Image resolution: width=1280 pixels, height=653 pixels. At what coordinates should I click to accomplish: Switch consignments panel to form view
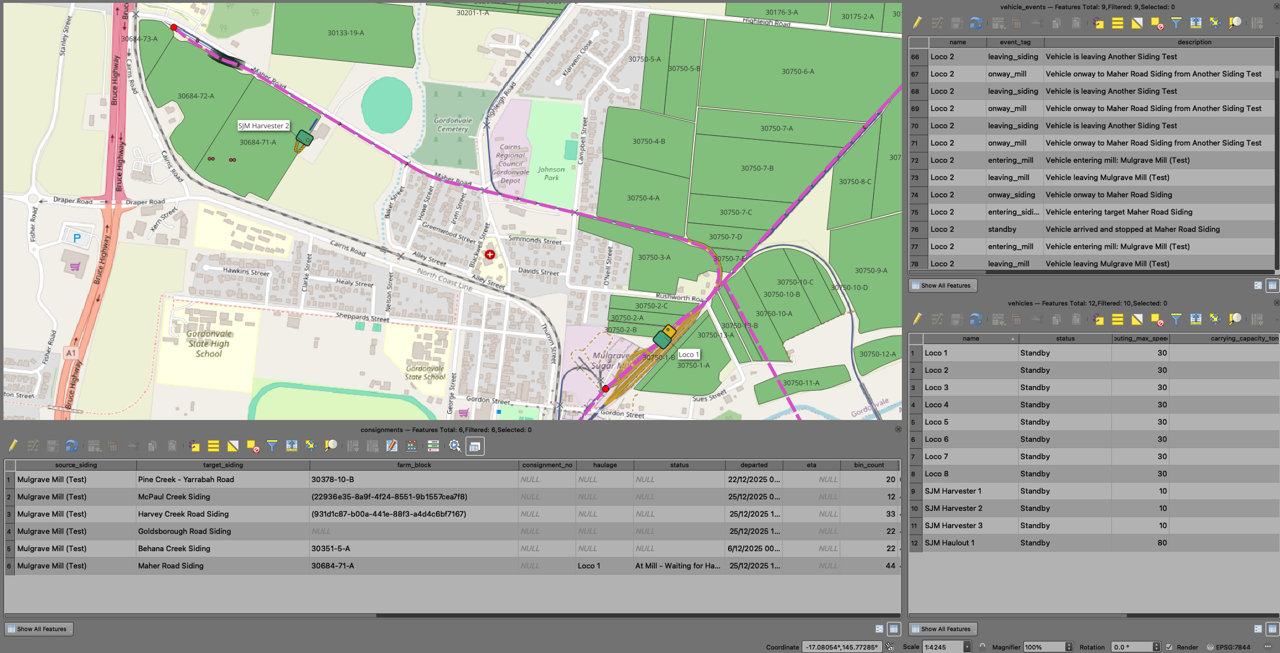pyautogui.click(x=879, y=629)
